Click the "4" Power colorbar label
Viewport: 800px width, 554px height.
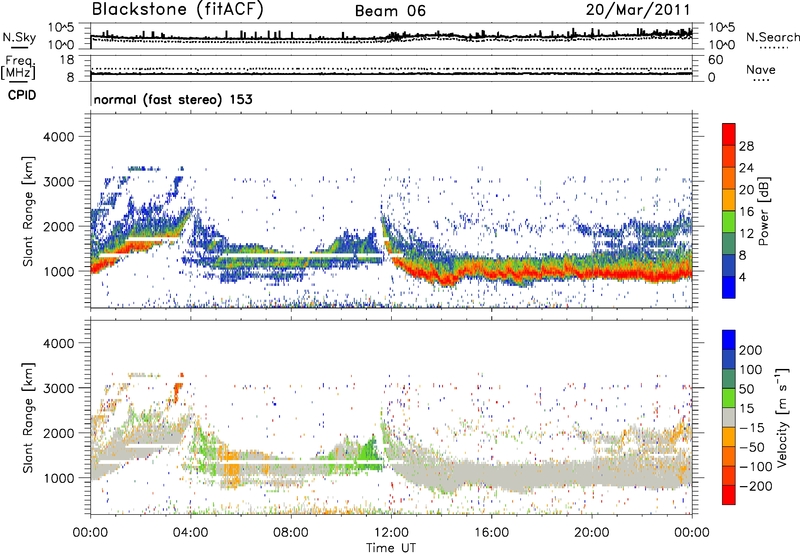(742, 277)
